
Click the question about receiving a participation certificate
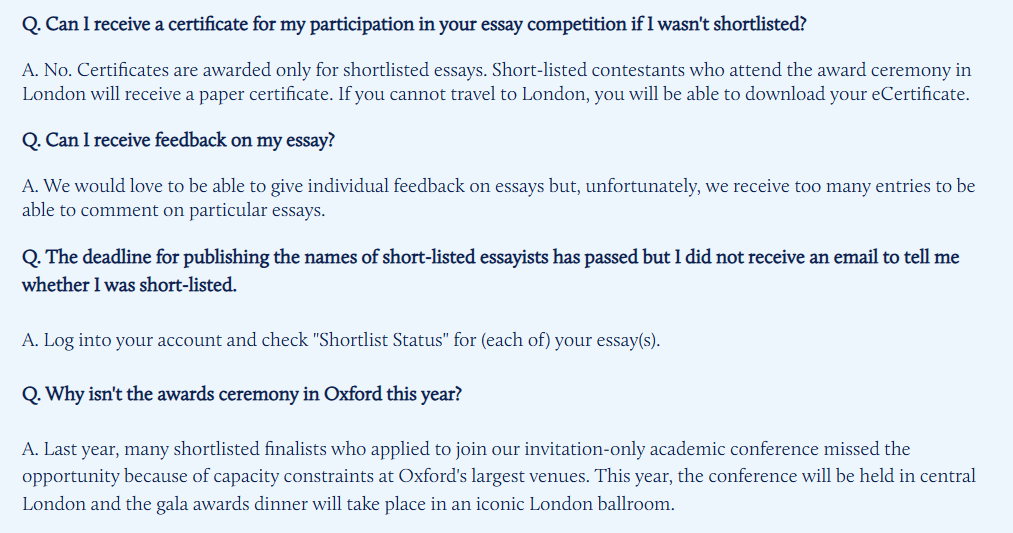point(414,25)
